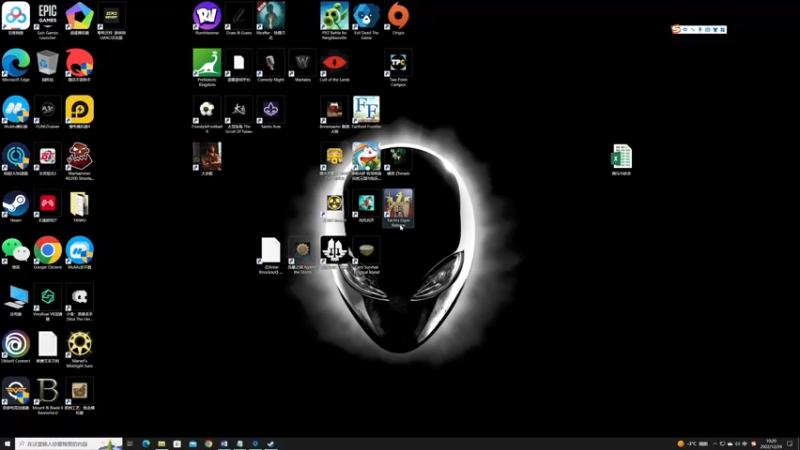
Task: Select the Evil Dead The Game icon
Action: pos(366,20)
